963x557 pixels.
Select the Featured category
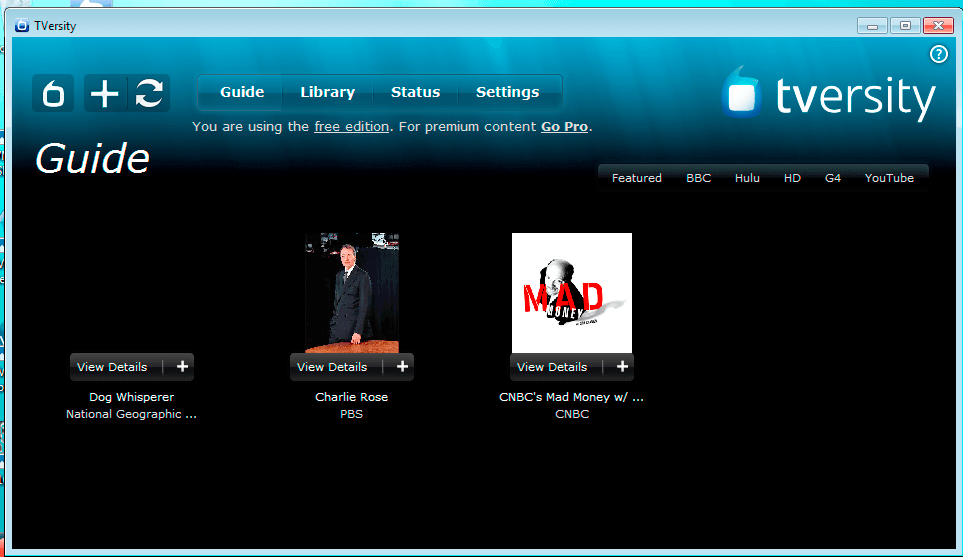pos(636,178)
